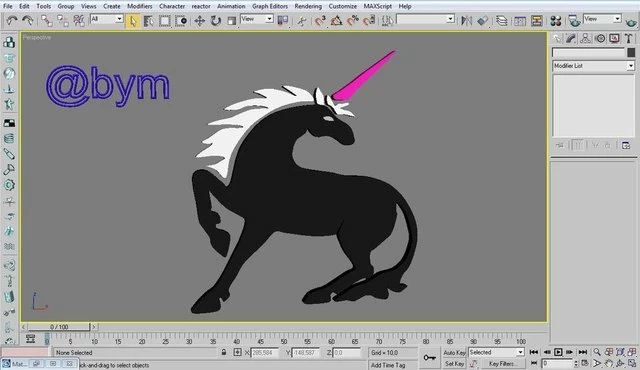Click the Redo arrow icon
The width and height of the screenshot is (640, 370).
28,20
